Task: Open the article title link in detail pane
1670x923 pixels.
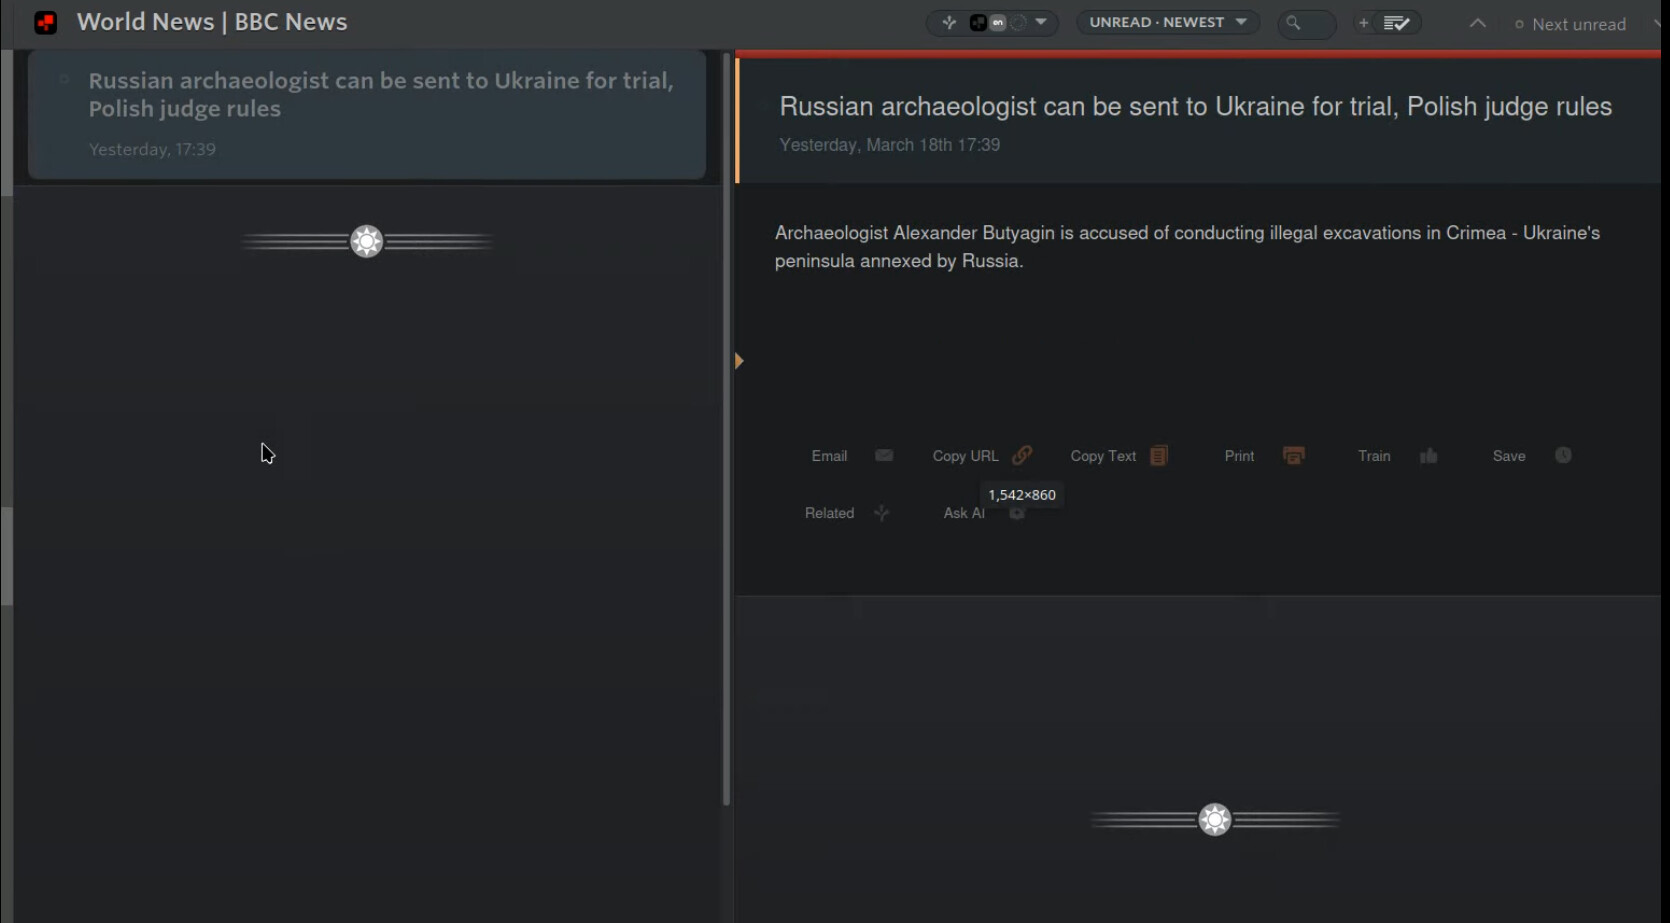Action: pos(1195,107)
